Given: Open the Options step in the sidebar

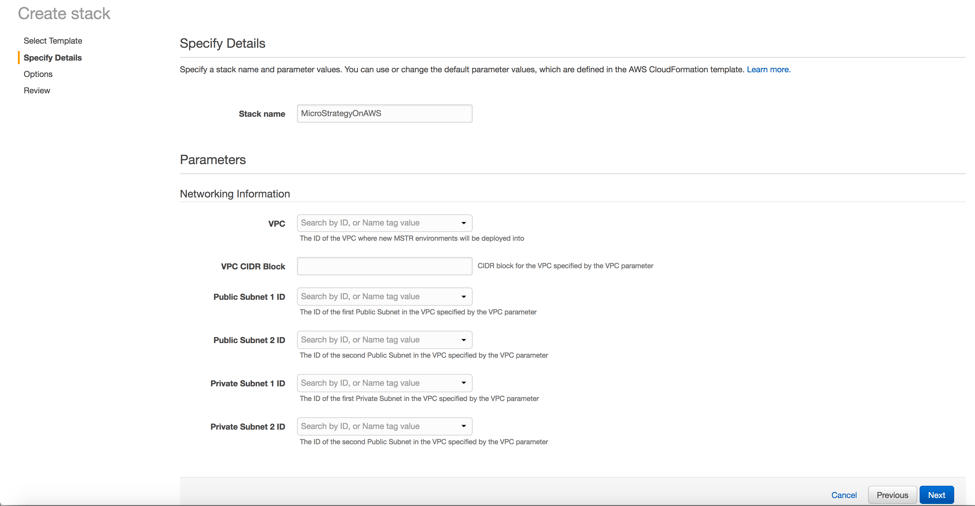Looking at the screenshot, I should pos(38,74).
